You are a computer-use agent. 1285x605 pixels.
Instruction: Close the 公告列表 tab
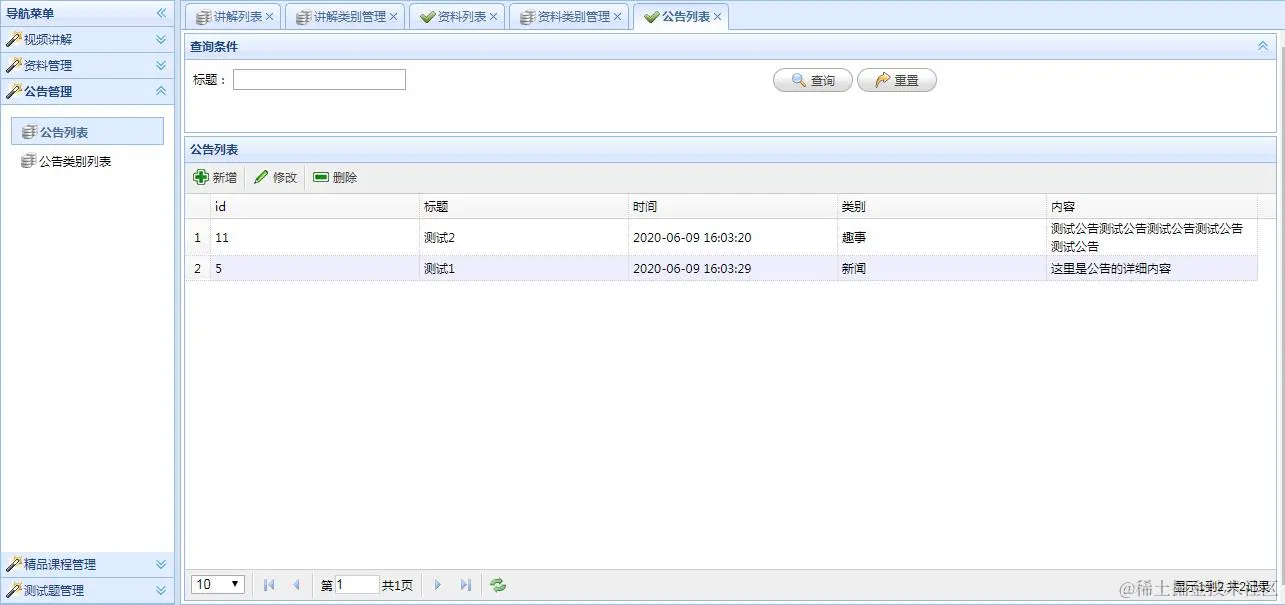click(717, 17)
